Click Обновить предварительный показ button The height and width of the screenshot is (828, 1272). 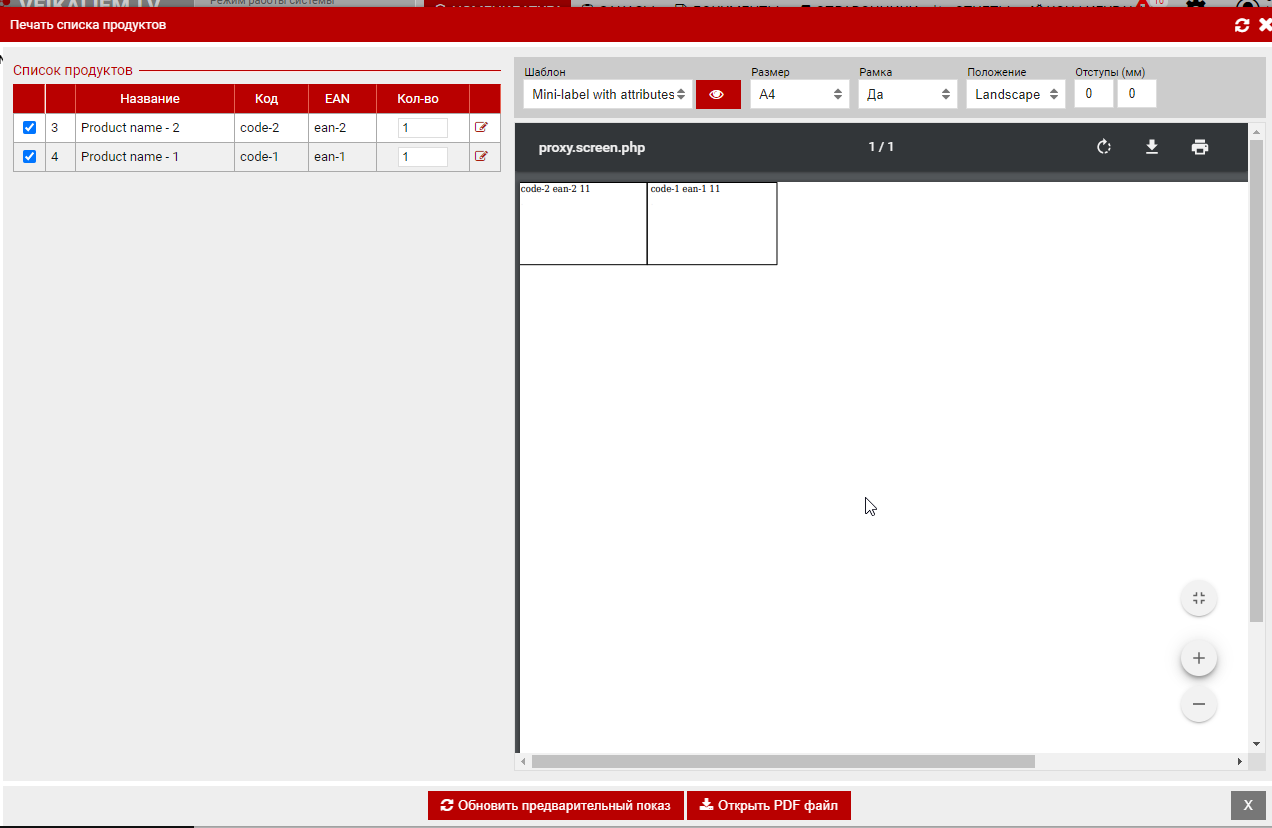(555, 805)
